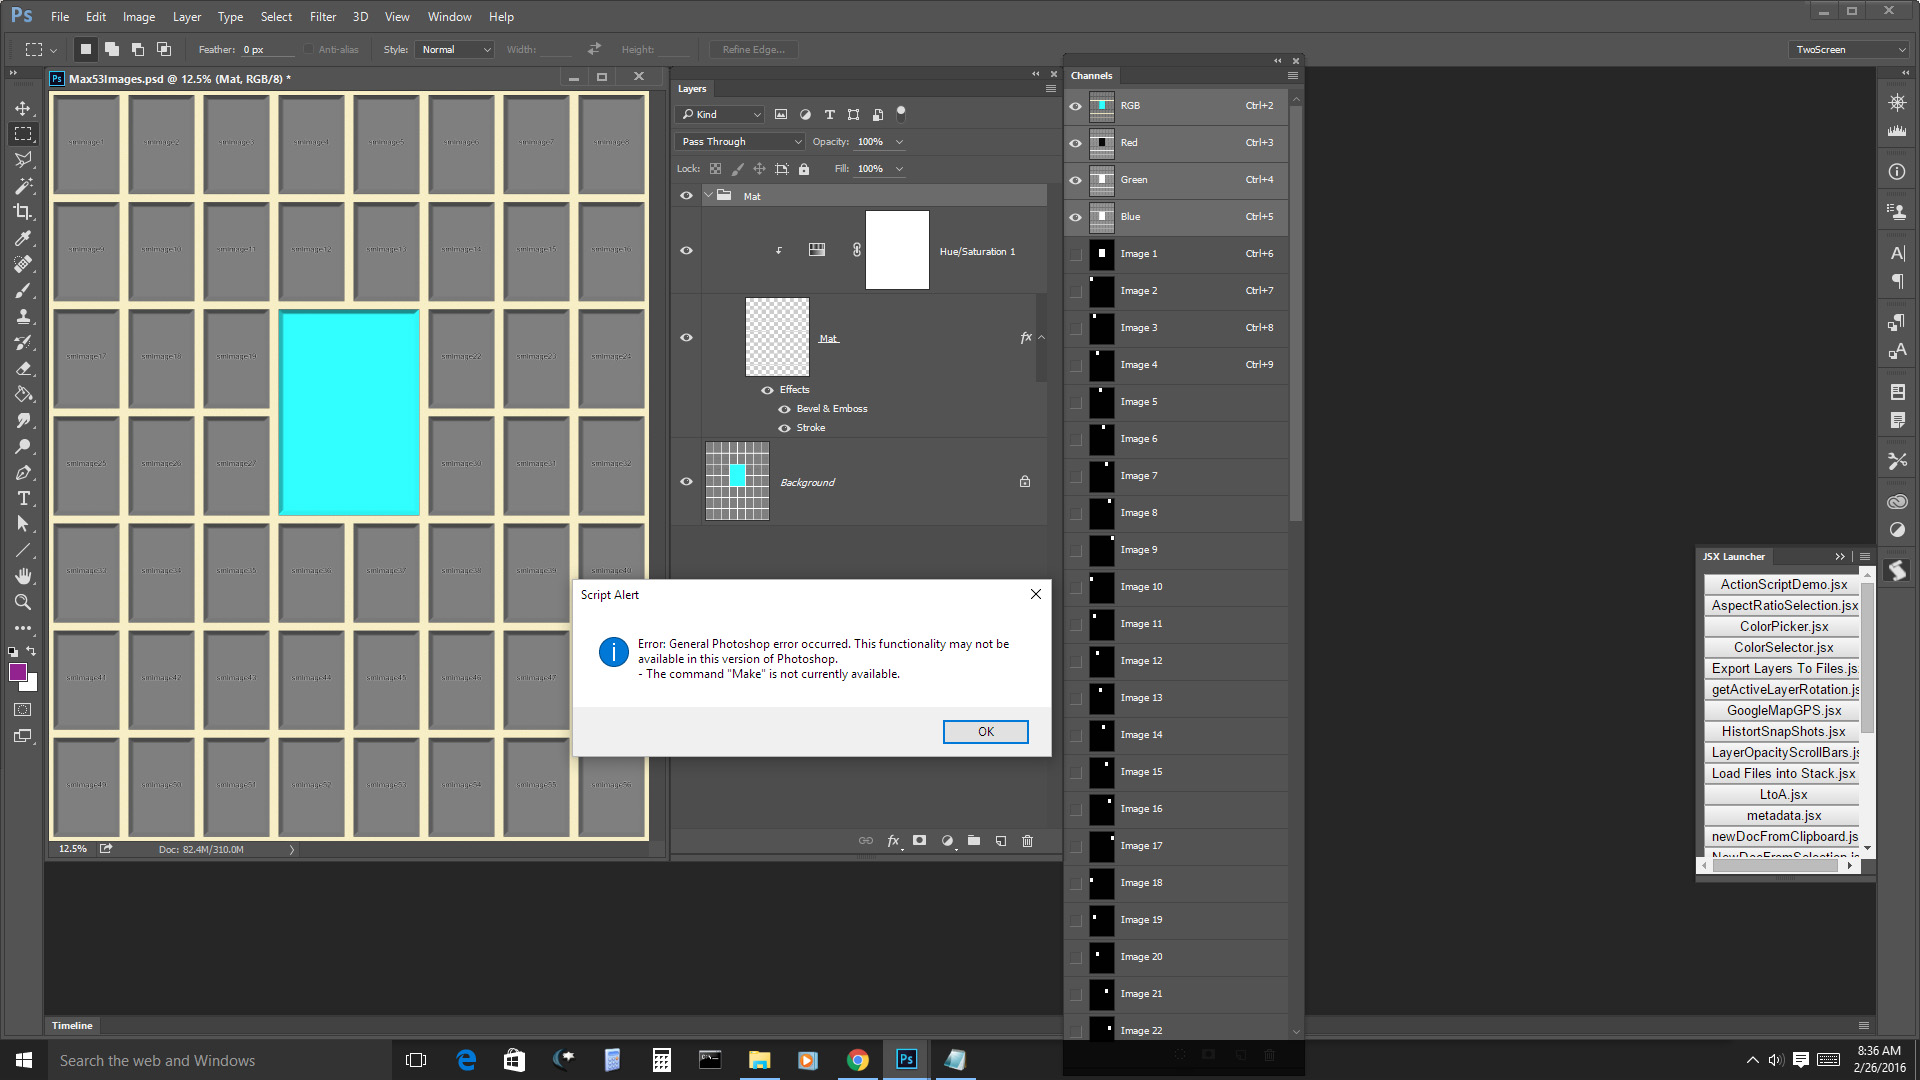Open Chrome from the taskbar
Viewport: 1920px width, 1080px height.
pos(858,1059)
